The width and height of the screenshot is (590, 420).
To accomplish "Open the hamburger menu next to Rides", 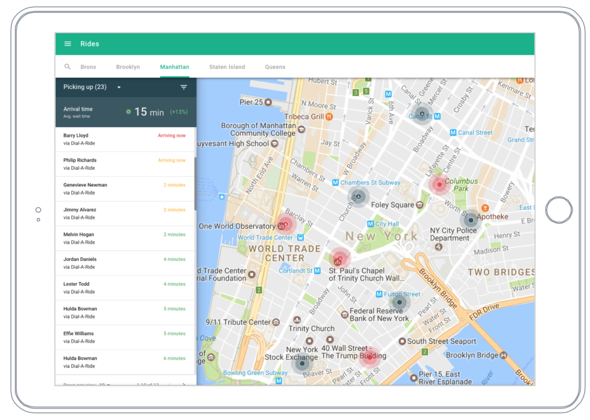I will pos(68,44).
